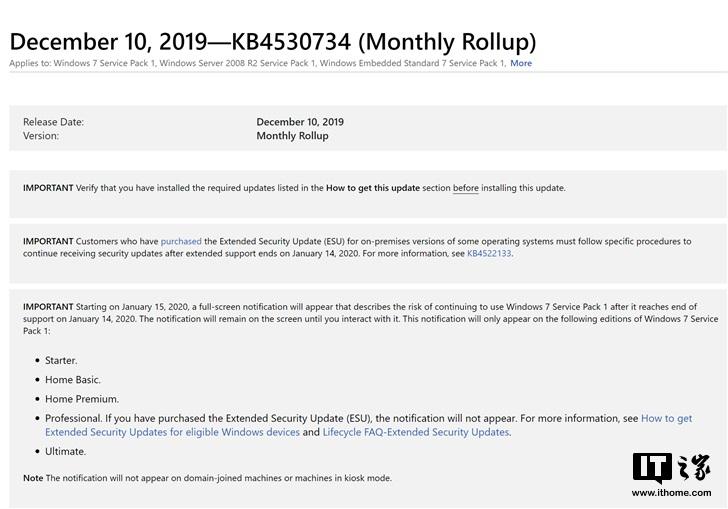Select the 'Home Basic.' bullet item
Screen dimensions: 728x509
(73, 379)
